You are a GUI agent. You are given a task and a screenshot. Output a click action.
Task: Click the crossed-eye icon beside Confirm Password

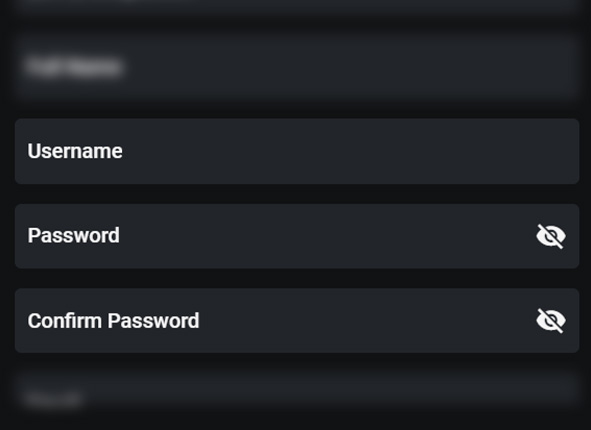coord(551,321)
